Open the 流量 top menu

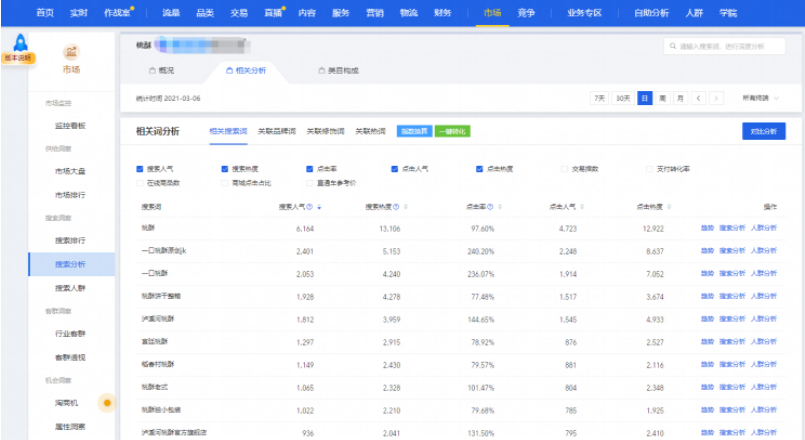tap(171, 13)
